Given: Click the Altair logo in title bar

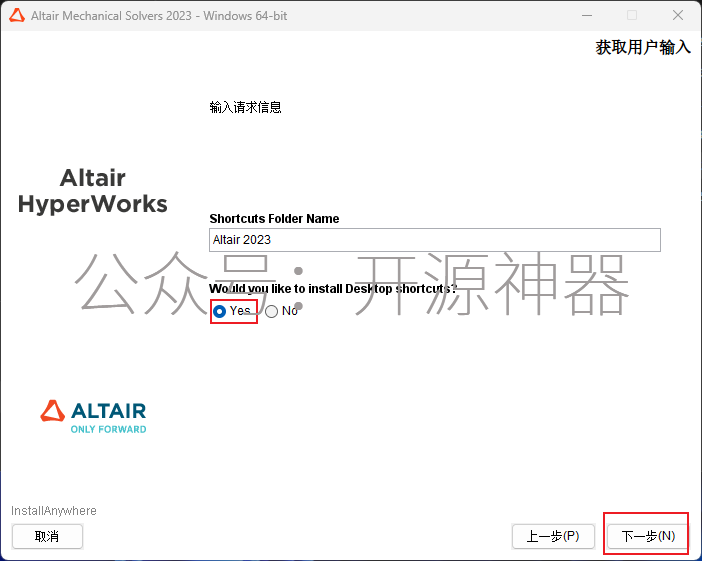Looking at the screenshot, I should 17,16.
